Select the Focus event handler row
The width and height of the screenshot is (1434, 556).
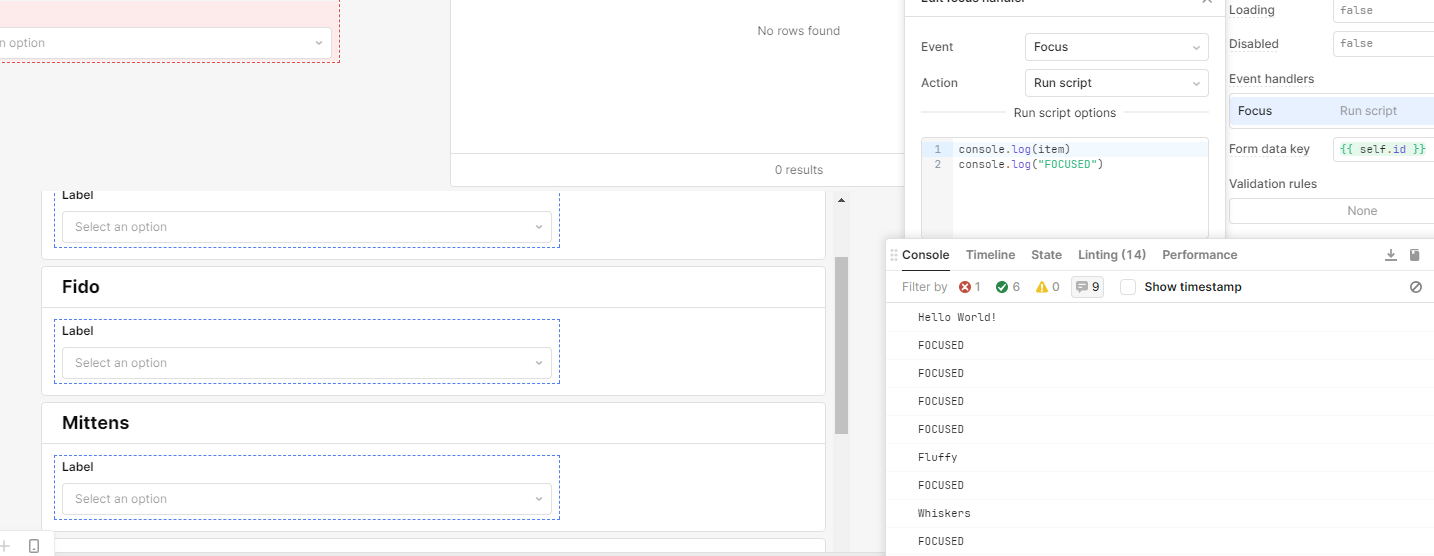point(1331,111)
